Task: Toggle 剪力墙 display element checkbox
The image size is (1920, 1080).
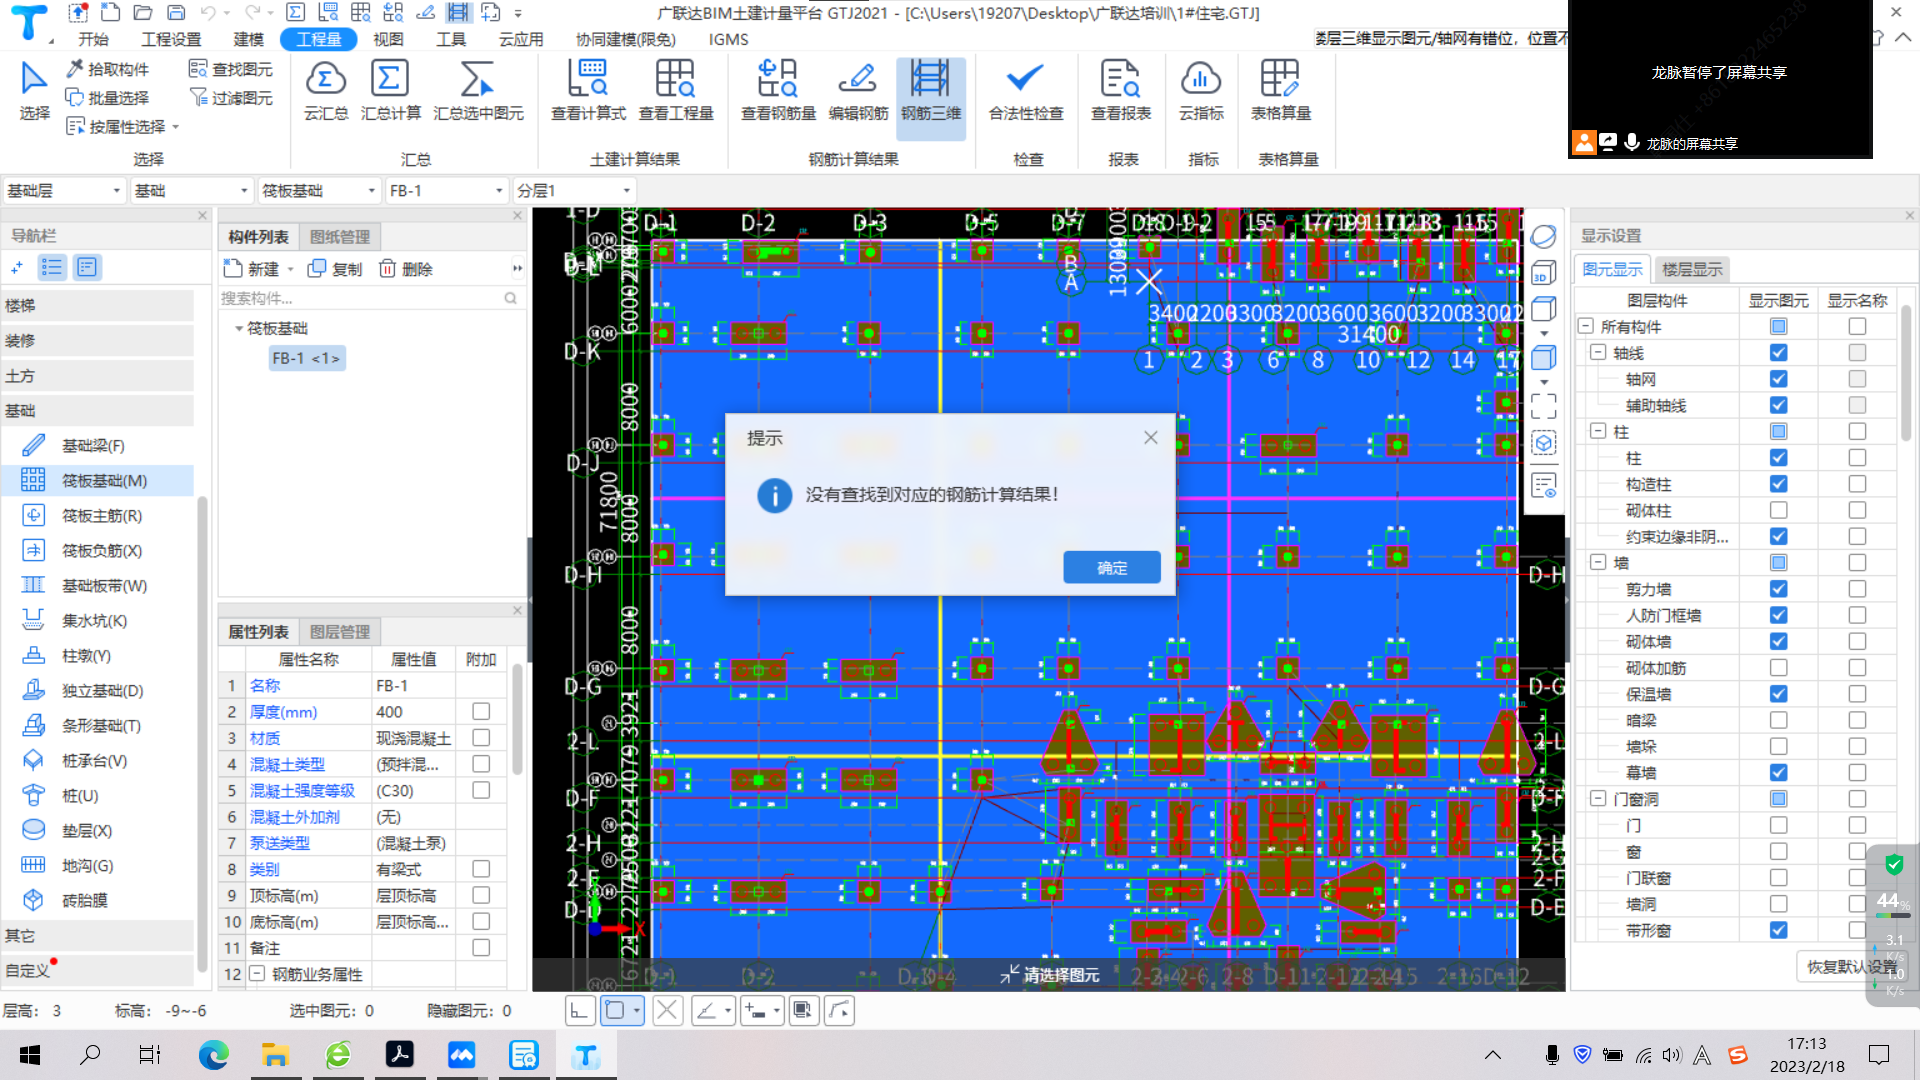Action: pos(1778,589)
